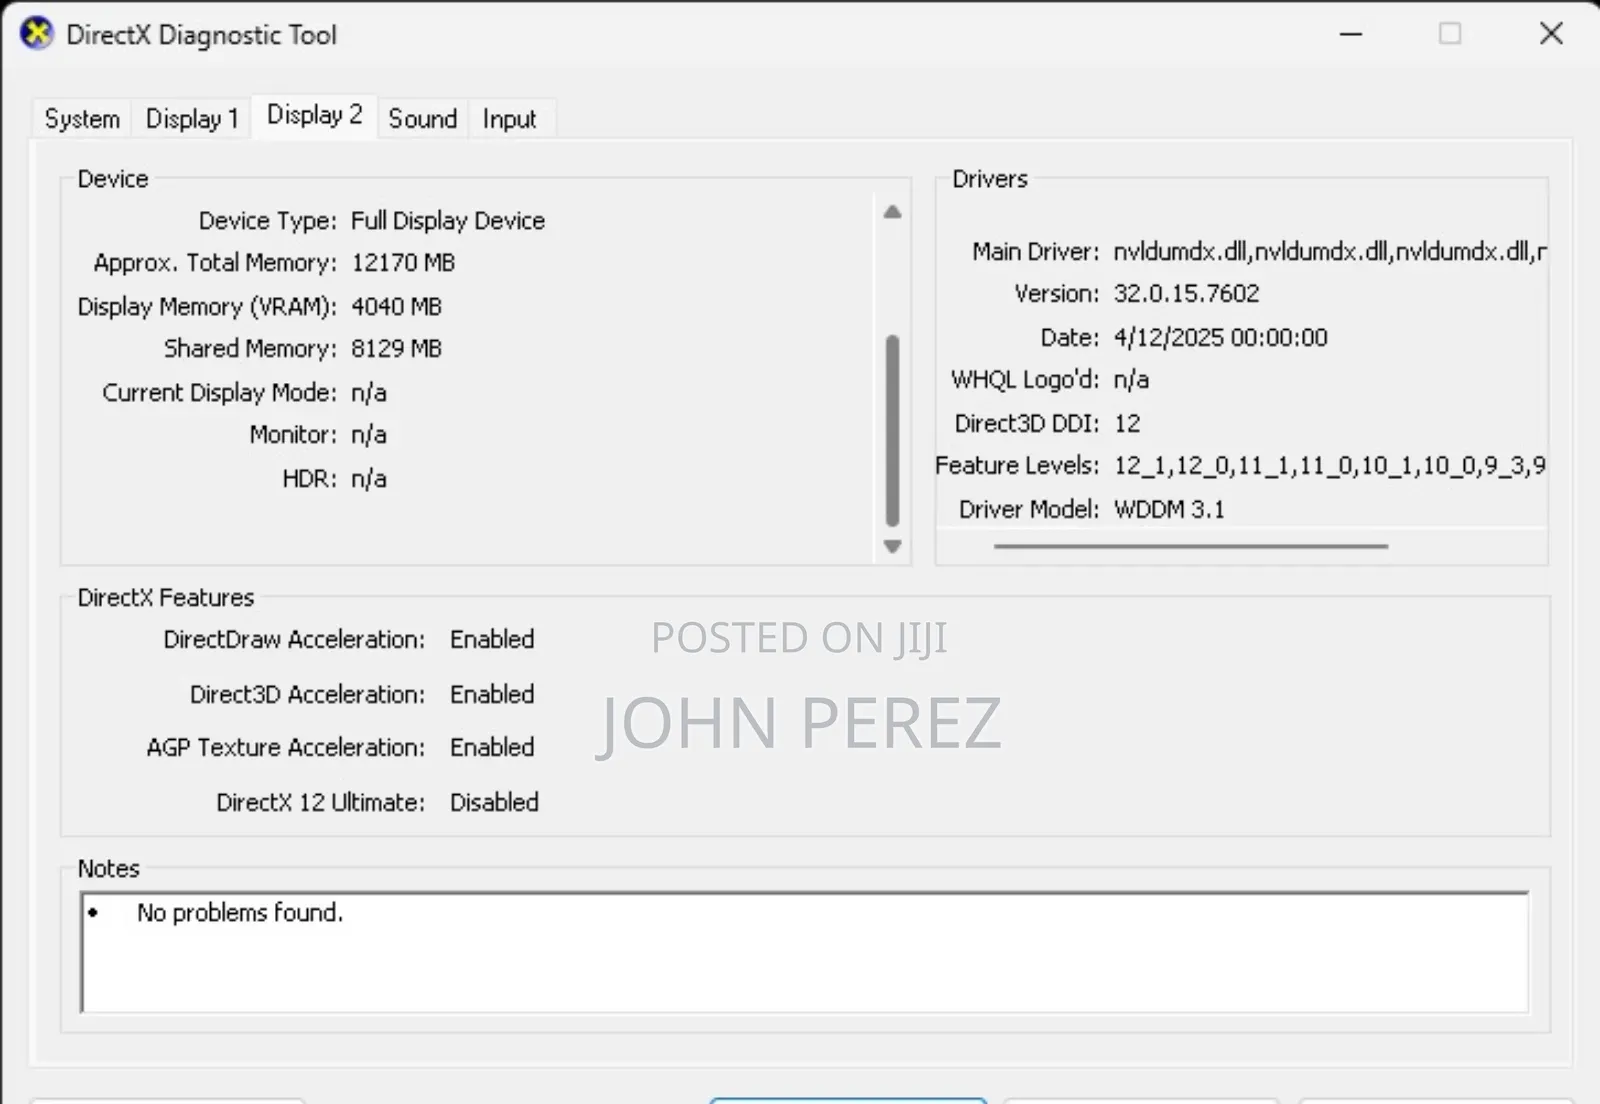The image size is (1600, 1104).
Task: Open the System tab
Action: point(82,119)
